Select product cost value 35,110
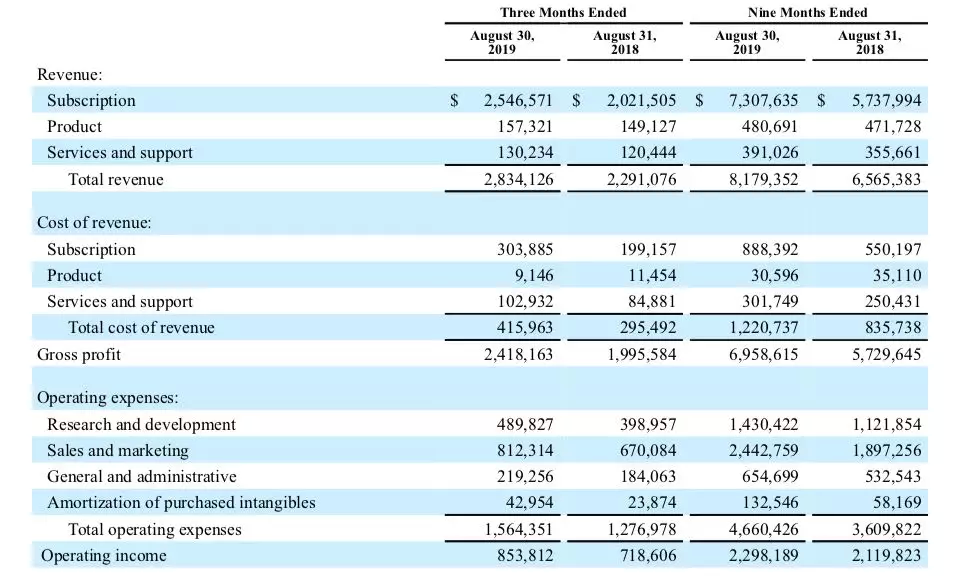Image resolution: width=964 pixels, height=583 pixels. (898, 276)
